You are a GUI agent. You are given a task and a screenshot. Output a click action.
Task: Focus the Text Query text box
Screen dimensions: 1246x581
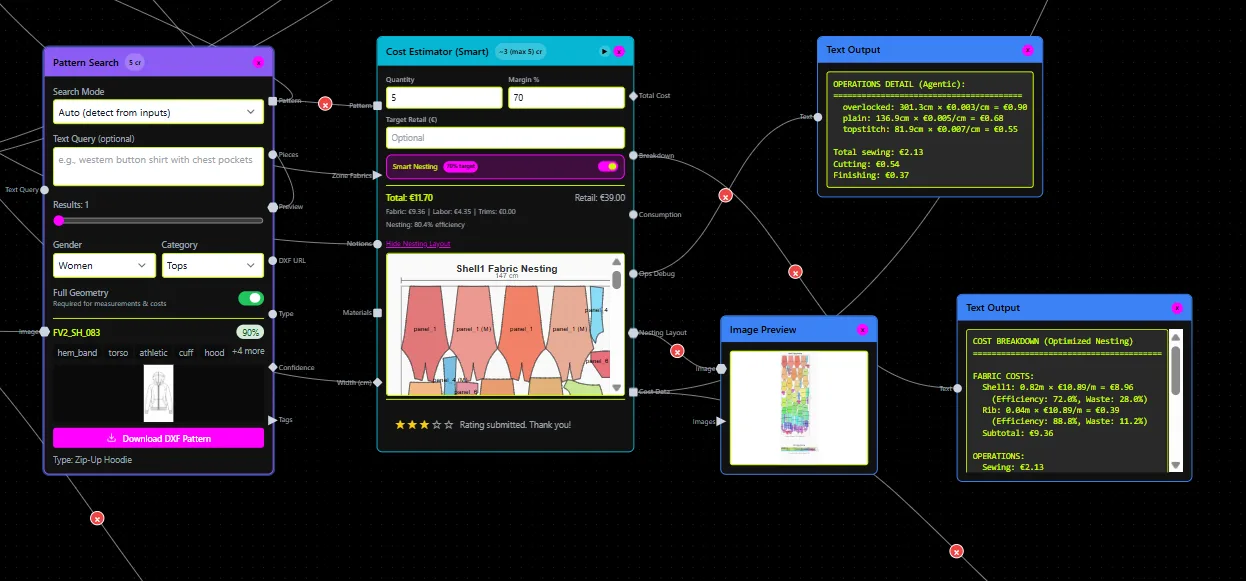click(x=158, y=166)
